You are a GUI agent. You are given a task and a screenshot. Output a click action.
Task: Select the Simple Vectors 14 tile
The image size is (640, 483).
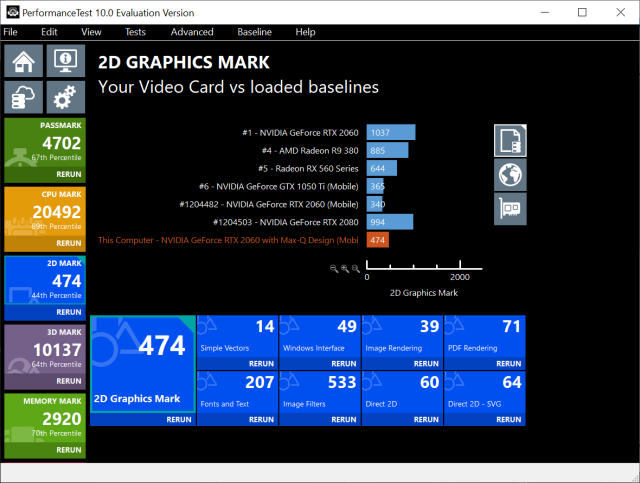238,336
